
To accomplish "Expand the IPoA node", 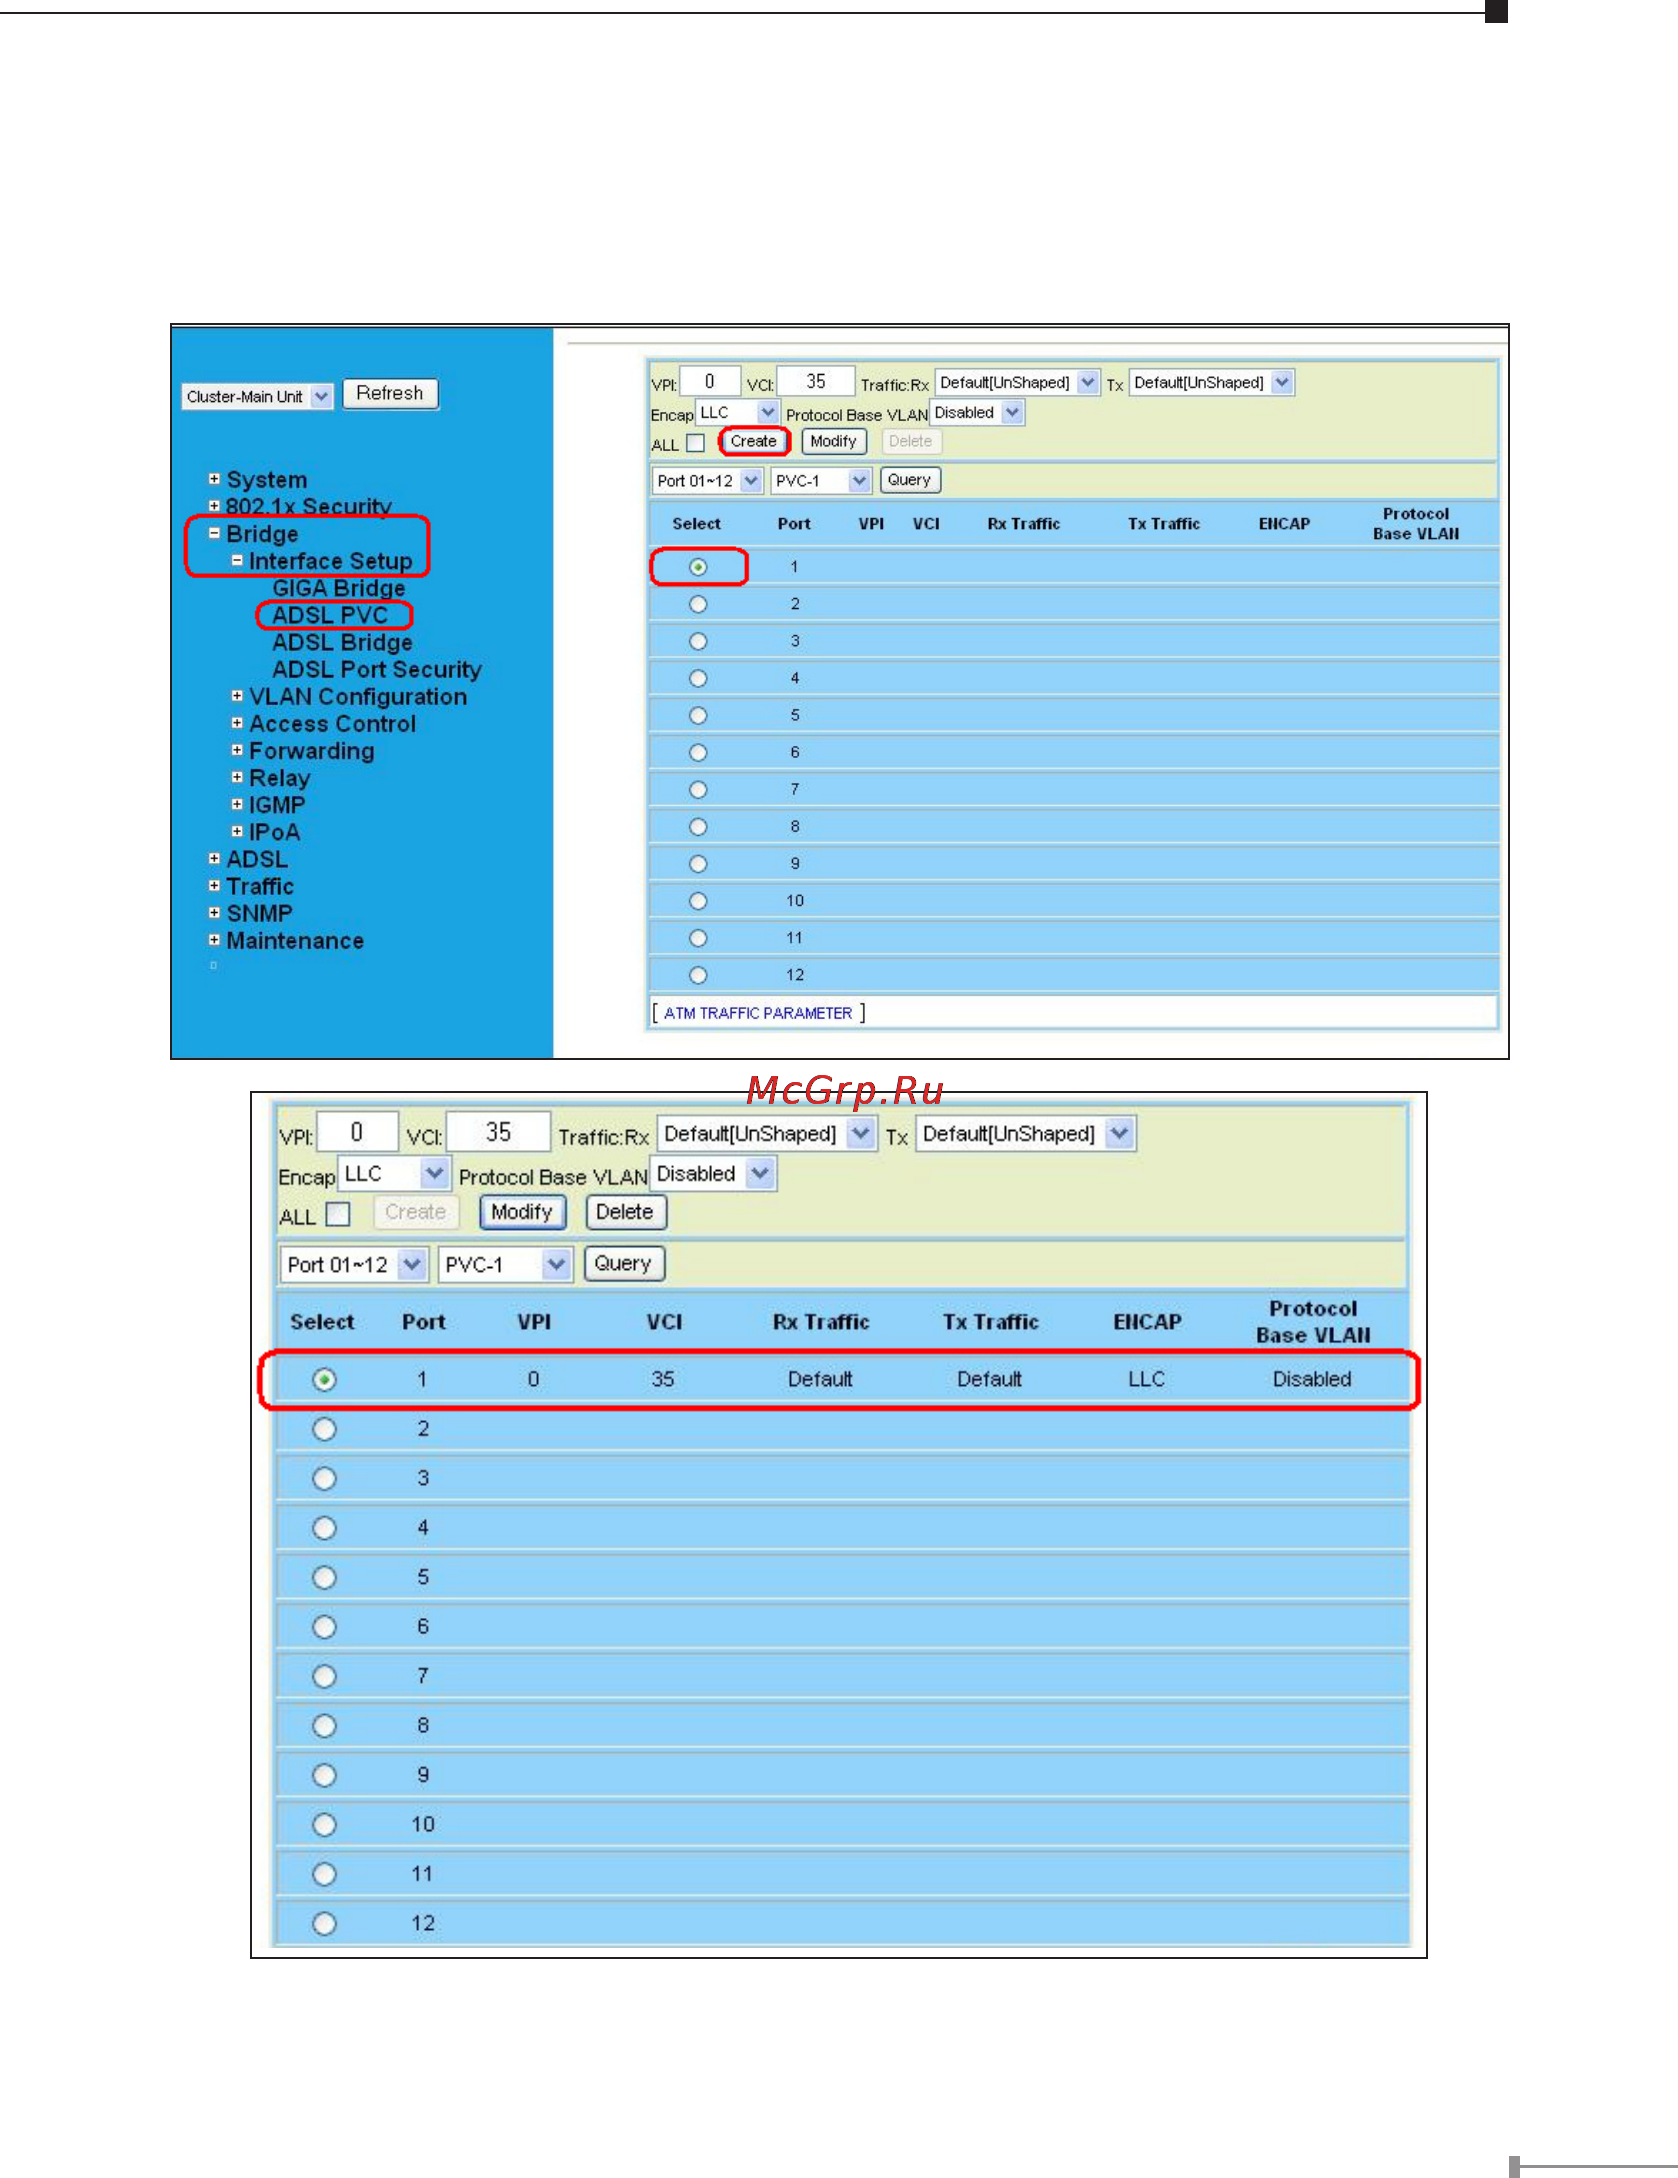I will 237,831.
